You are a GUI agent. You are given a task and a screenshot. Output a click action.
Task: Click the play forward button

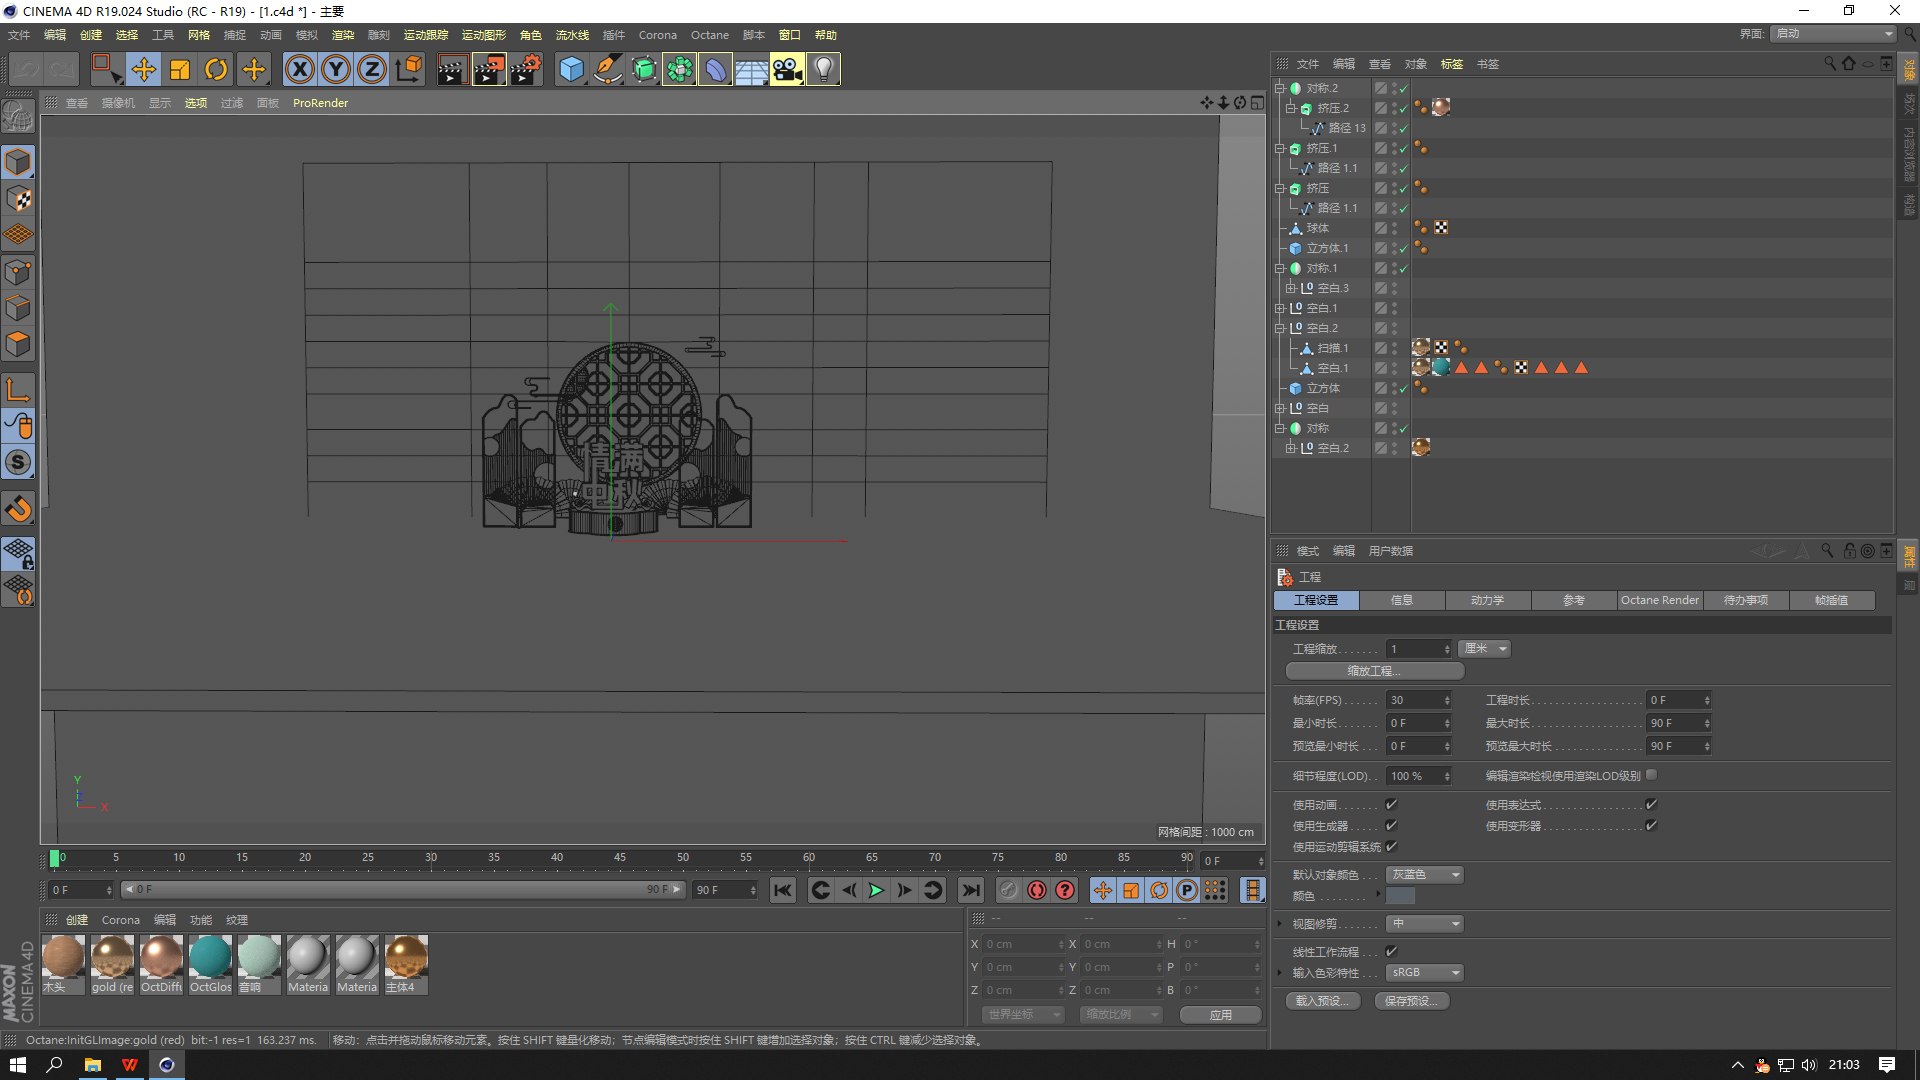pos(876,890)
